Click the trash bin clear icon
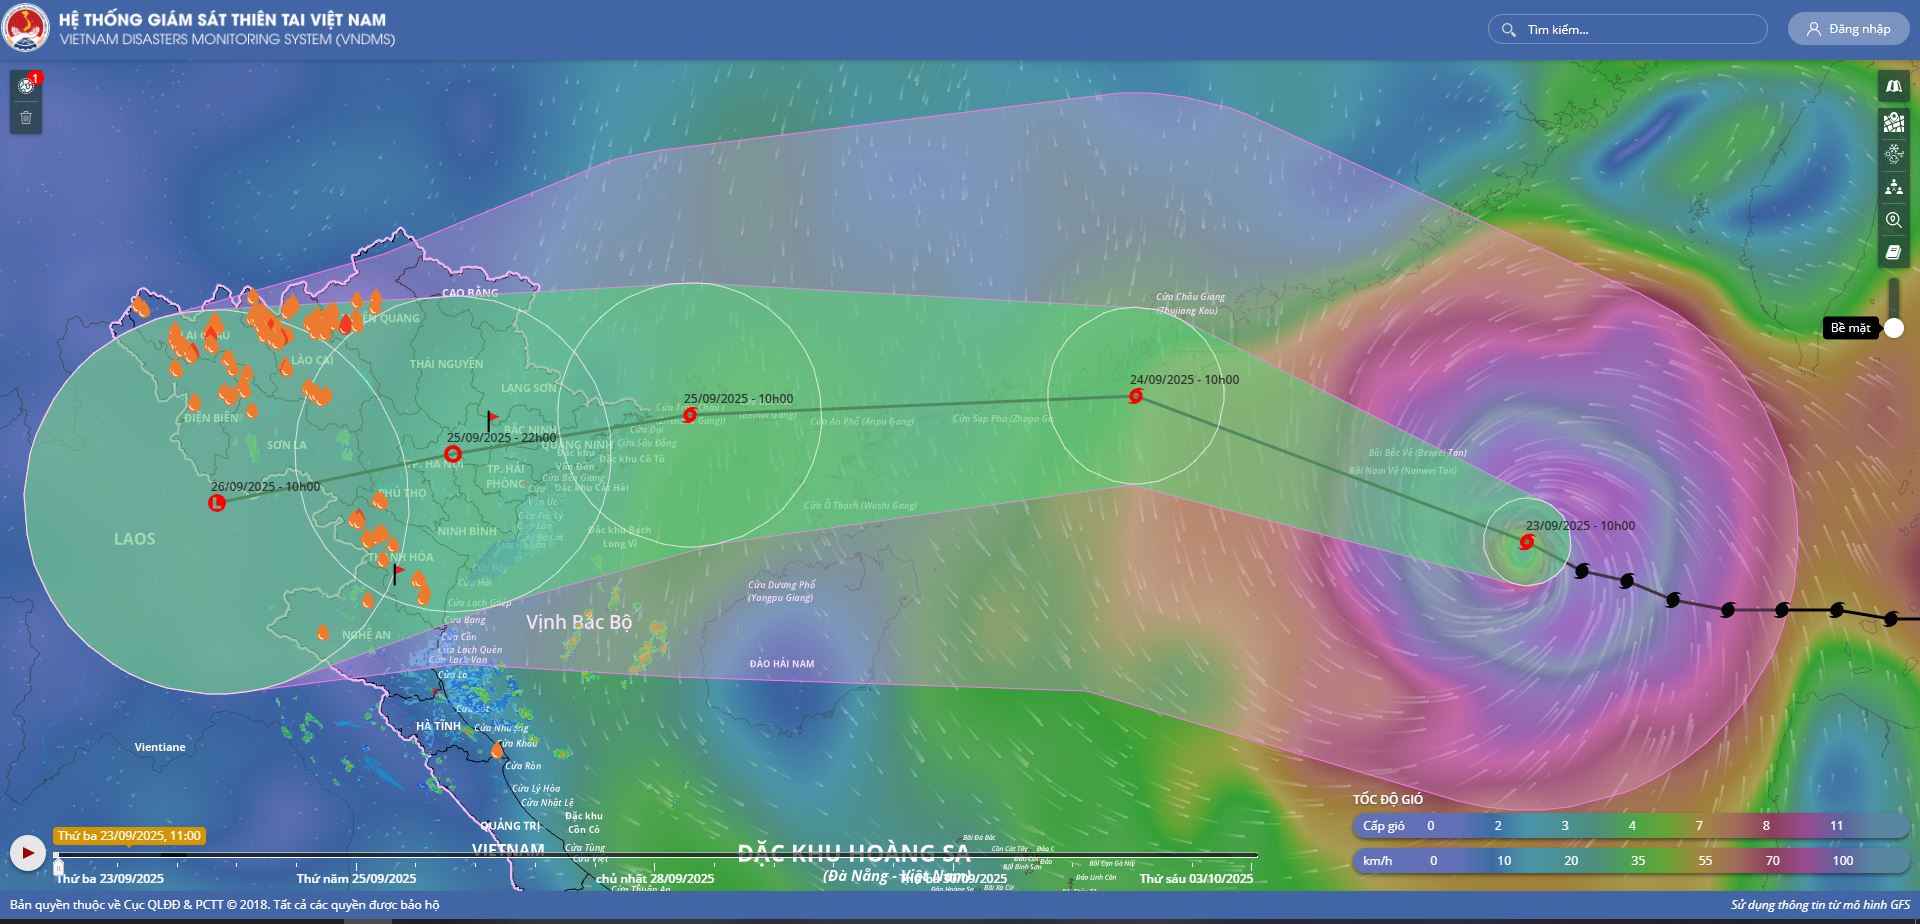Image resolution: width=1920 pixels, height=924 pixels. coord(26,118)
